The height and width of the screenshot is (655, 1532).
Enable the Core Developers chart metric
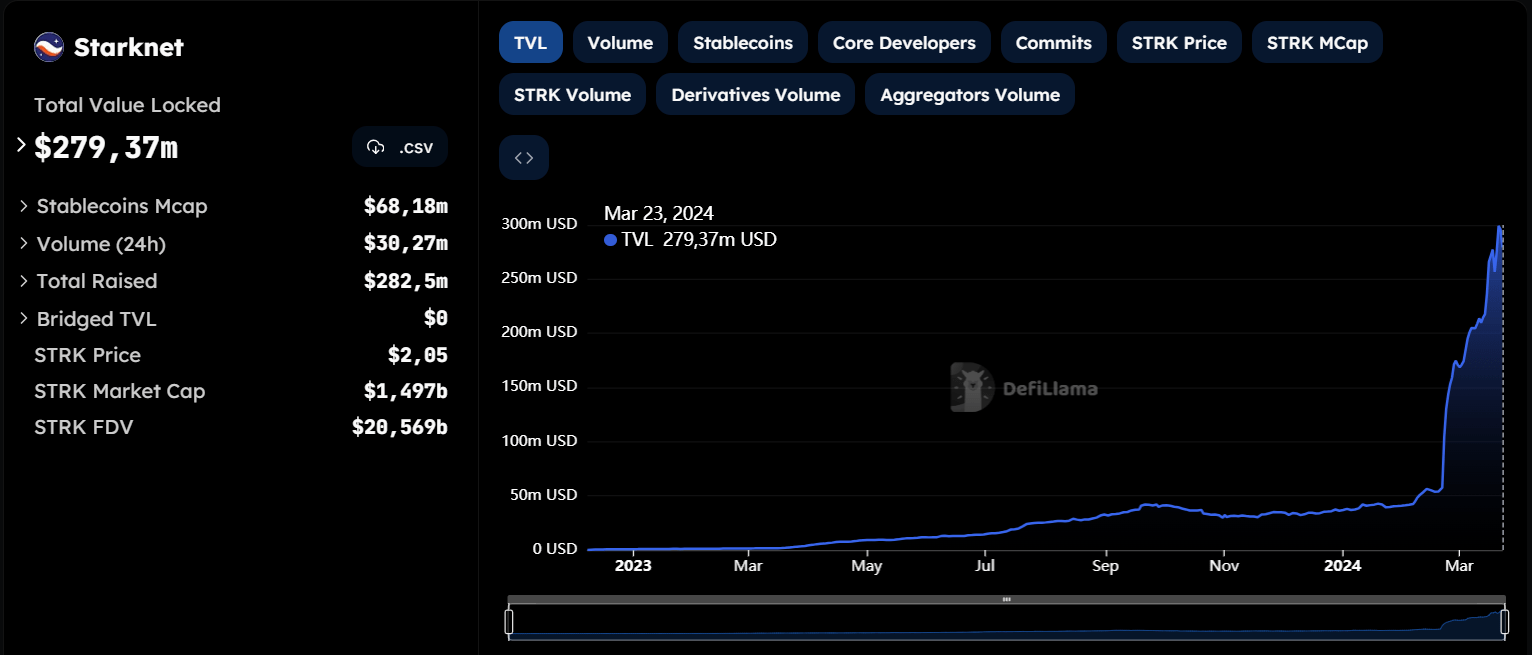click(x=904, y=43)
